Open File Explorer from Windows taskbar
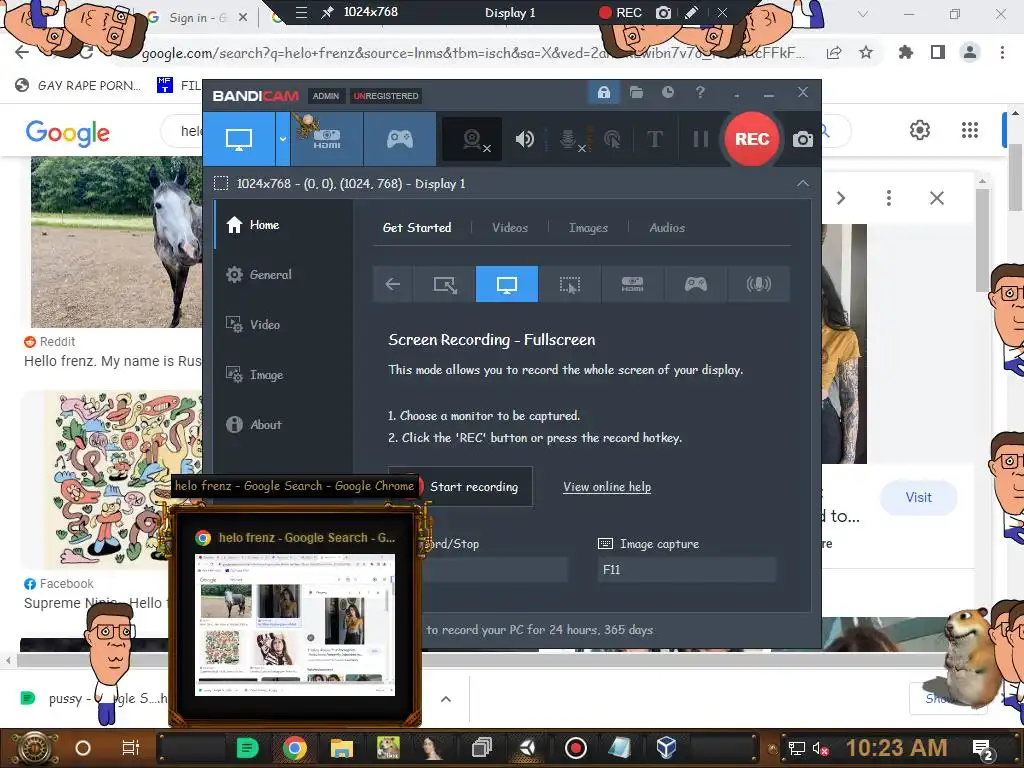The image size is (1024, 768). pos(341,748)
